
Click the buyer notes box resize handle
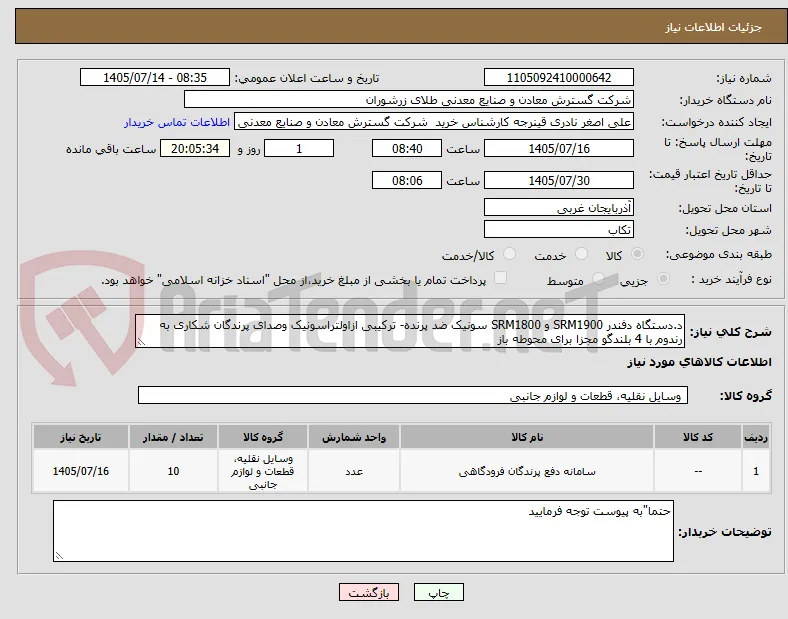(59, 556)
